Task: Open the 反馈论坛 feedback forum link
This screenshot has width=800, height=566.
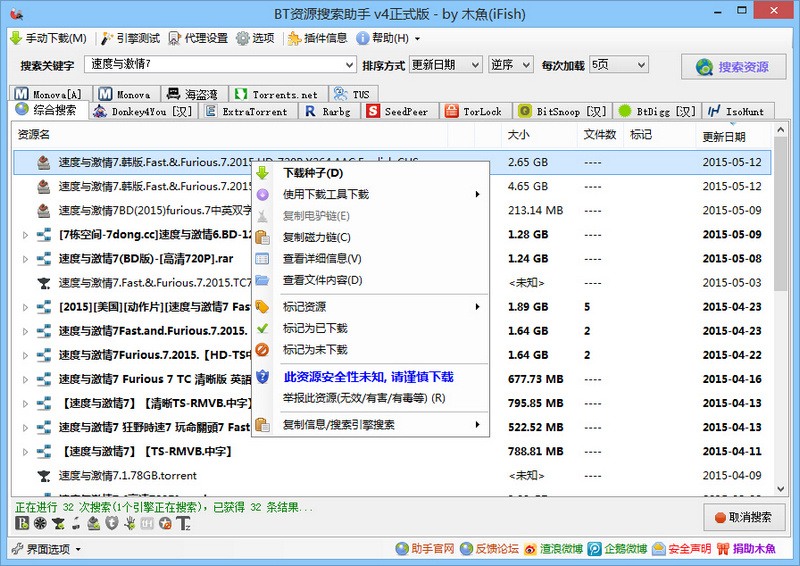Action: point(489,549)
